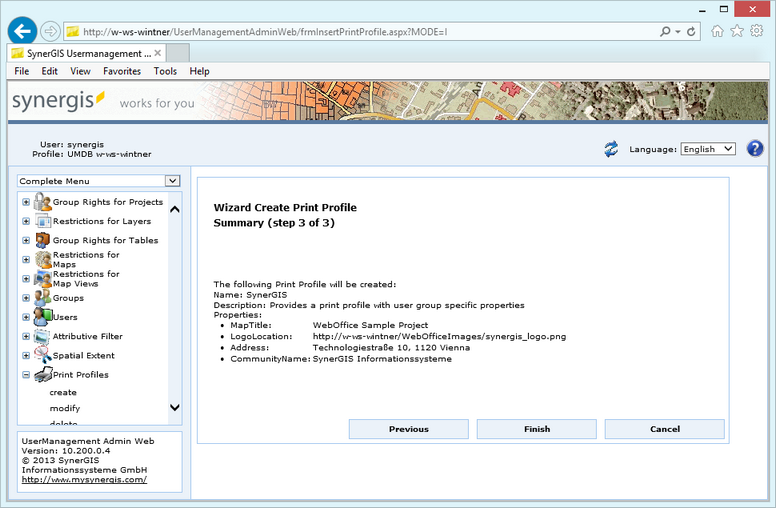
Task: Expand the Attributive Filter node
Action: (x=26, y=336)
